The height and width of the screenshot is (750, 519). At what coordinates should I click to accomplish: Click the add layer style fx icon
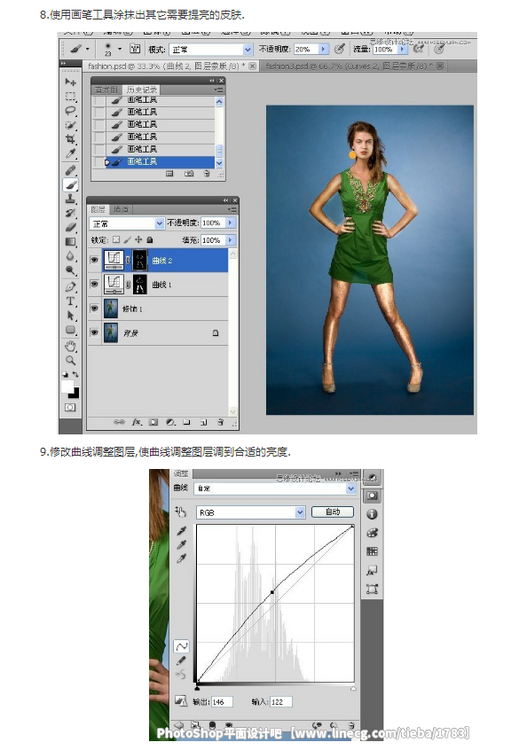[137, 422]
